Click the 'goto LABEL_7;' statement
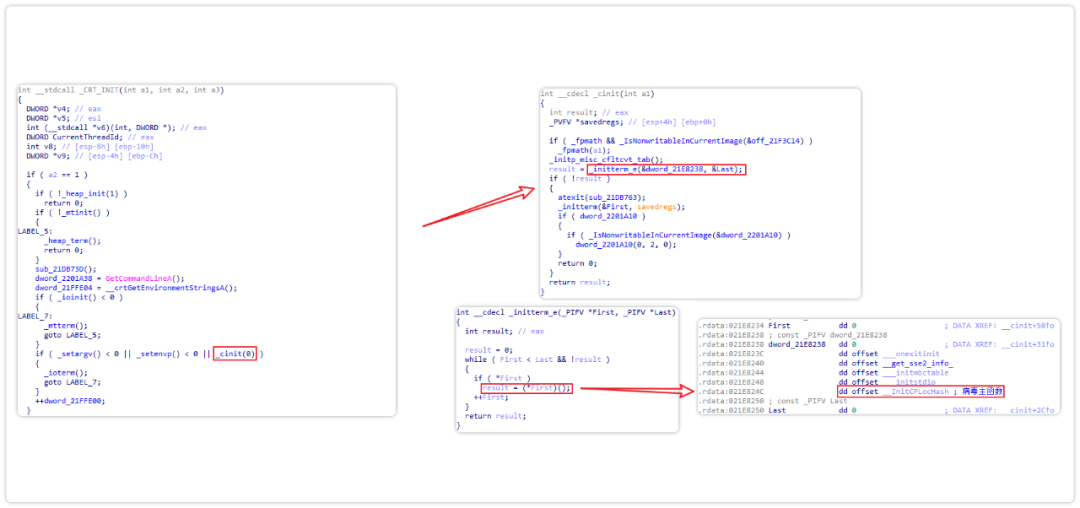The width and height of the screenshot is (1080, 508). [x=72, y=382]
